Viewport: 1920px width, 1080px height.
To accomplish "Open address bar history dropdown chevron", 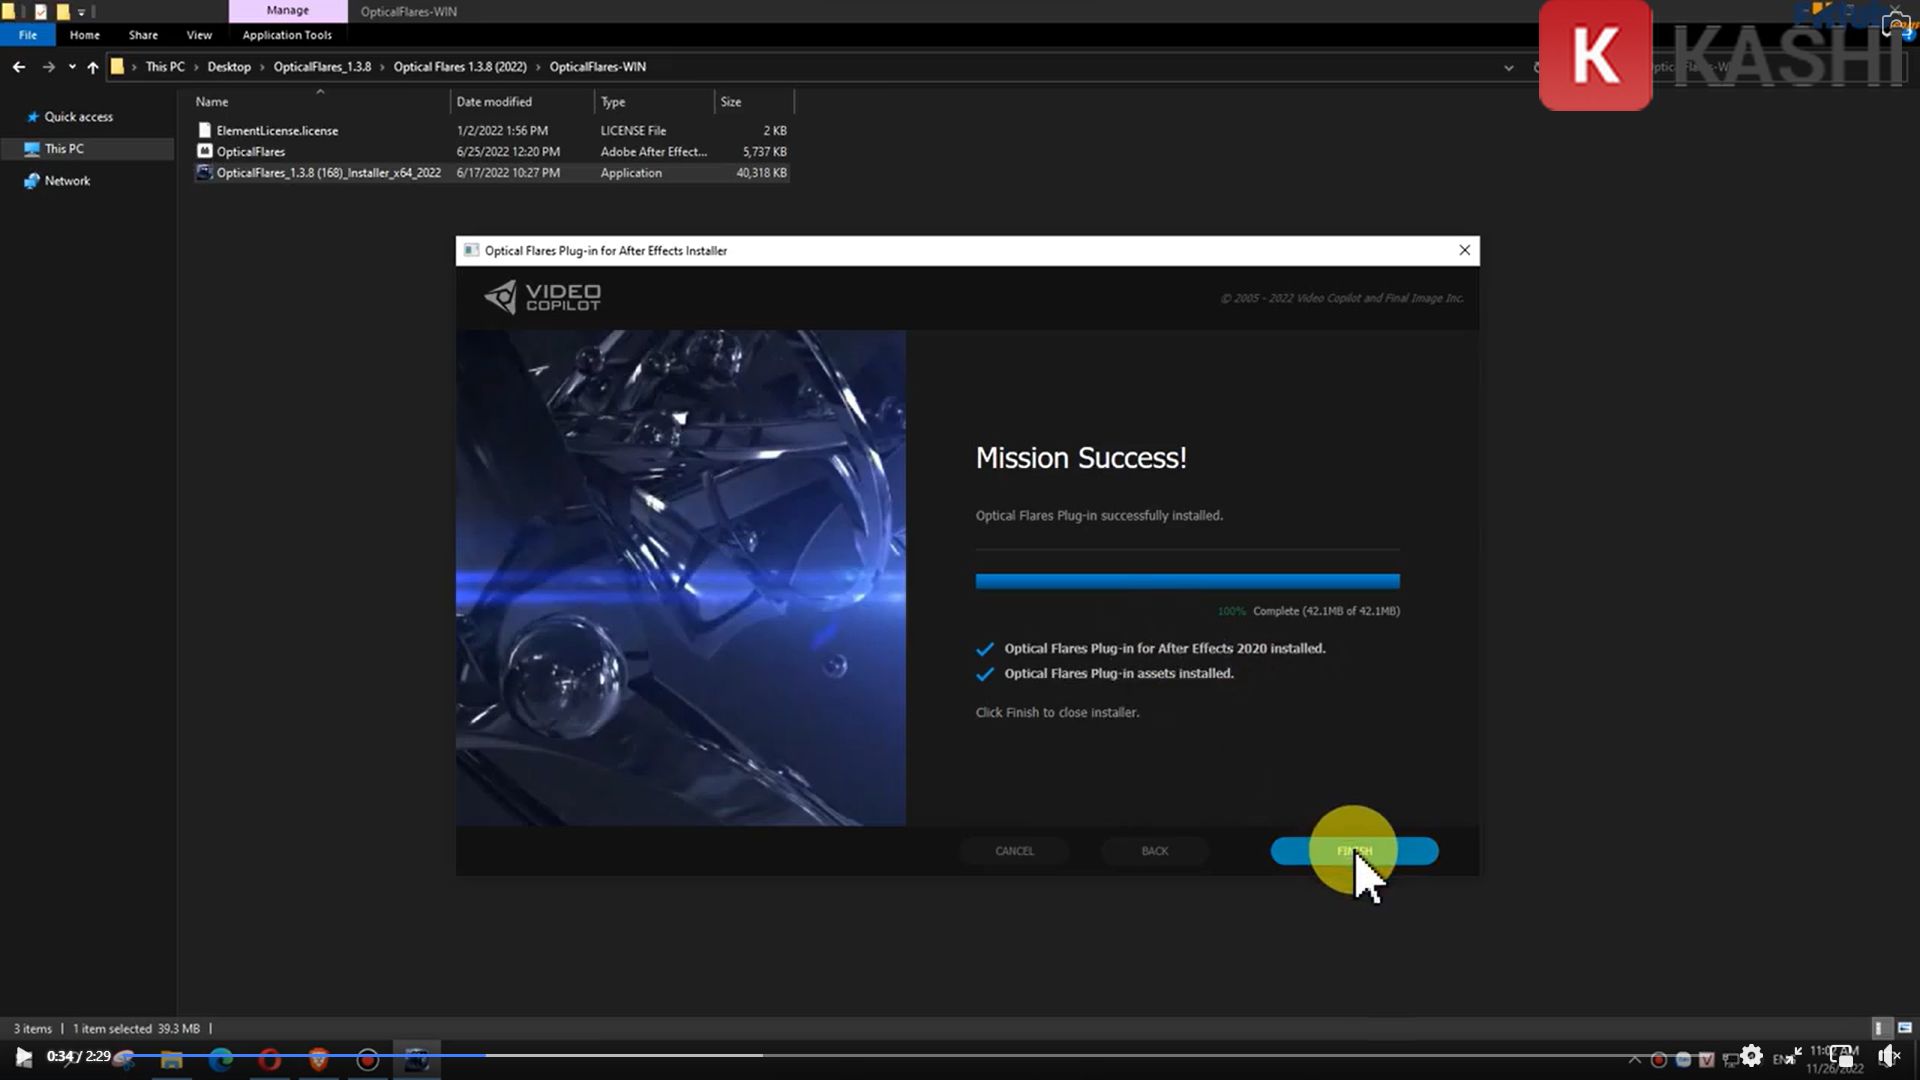I will 1508,68.
